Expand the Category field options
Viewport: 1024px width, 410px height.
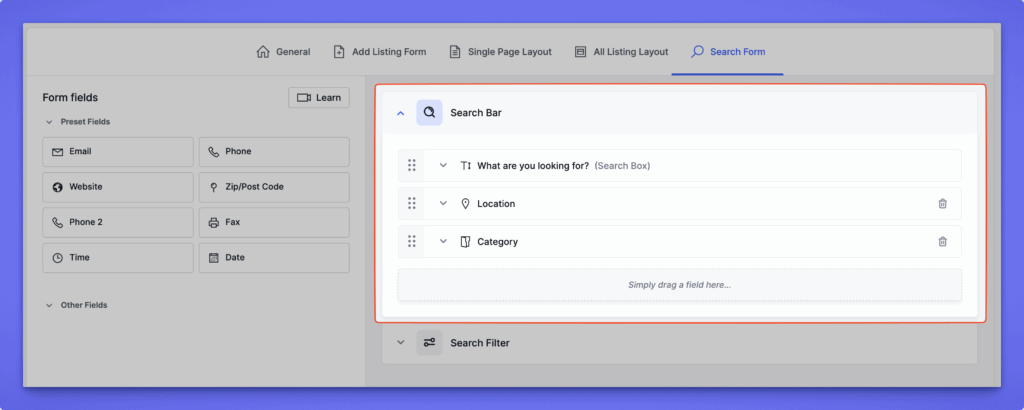pyautogui.click(x=444, y=242)
